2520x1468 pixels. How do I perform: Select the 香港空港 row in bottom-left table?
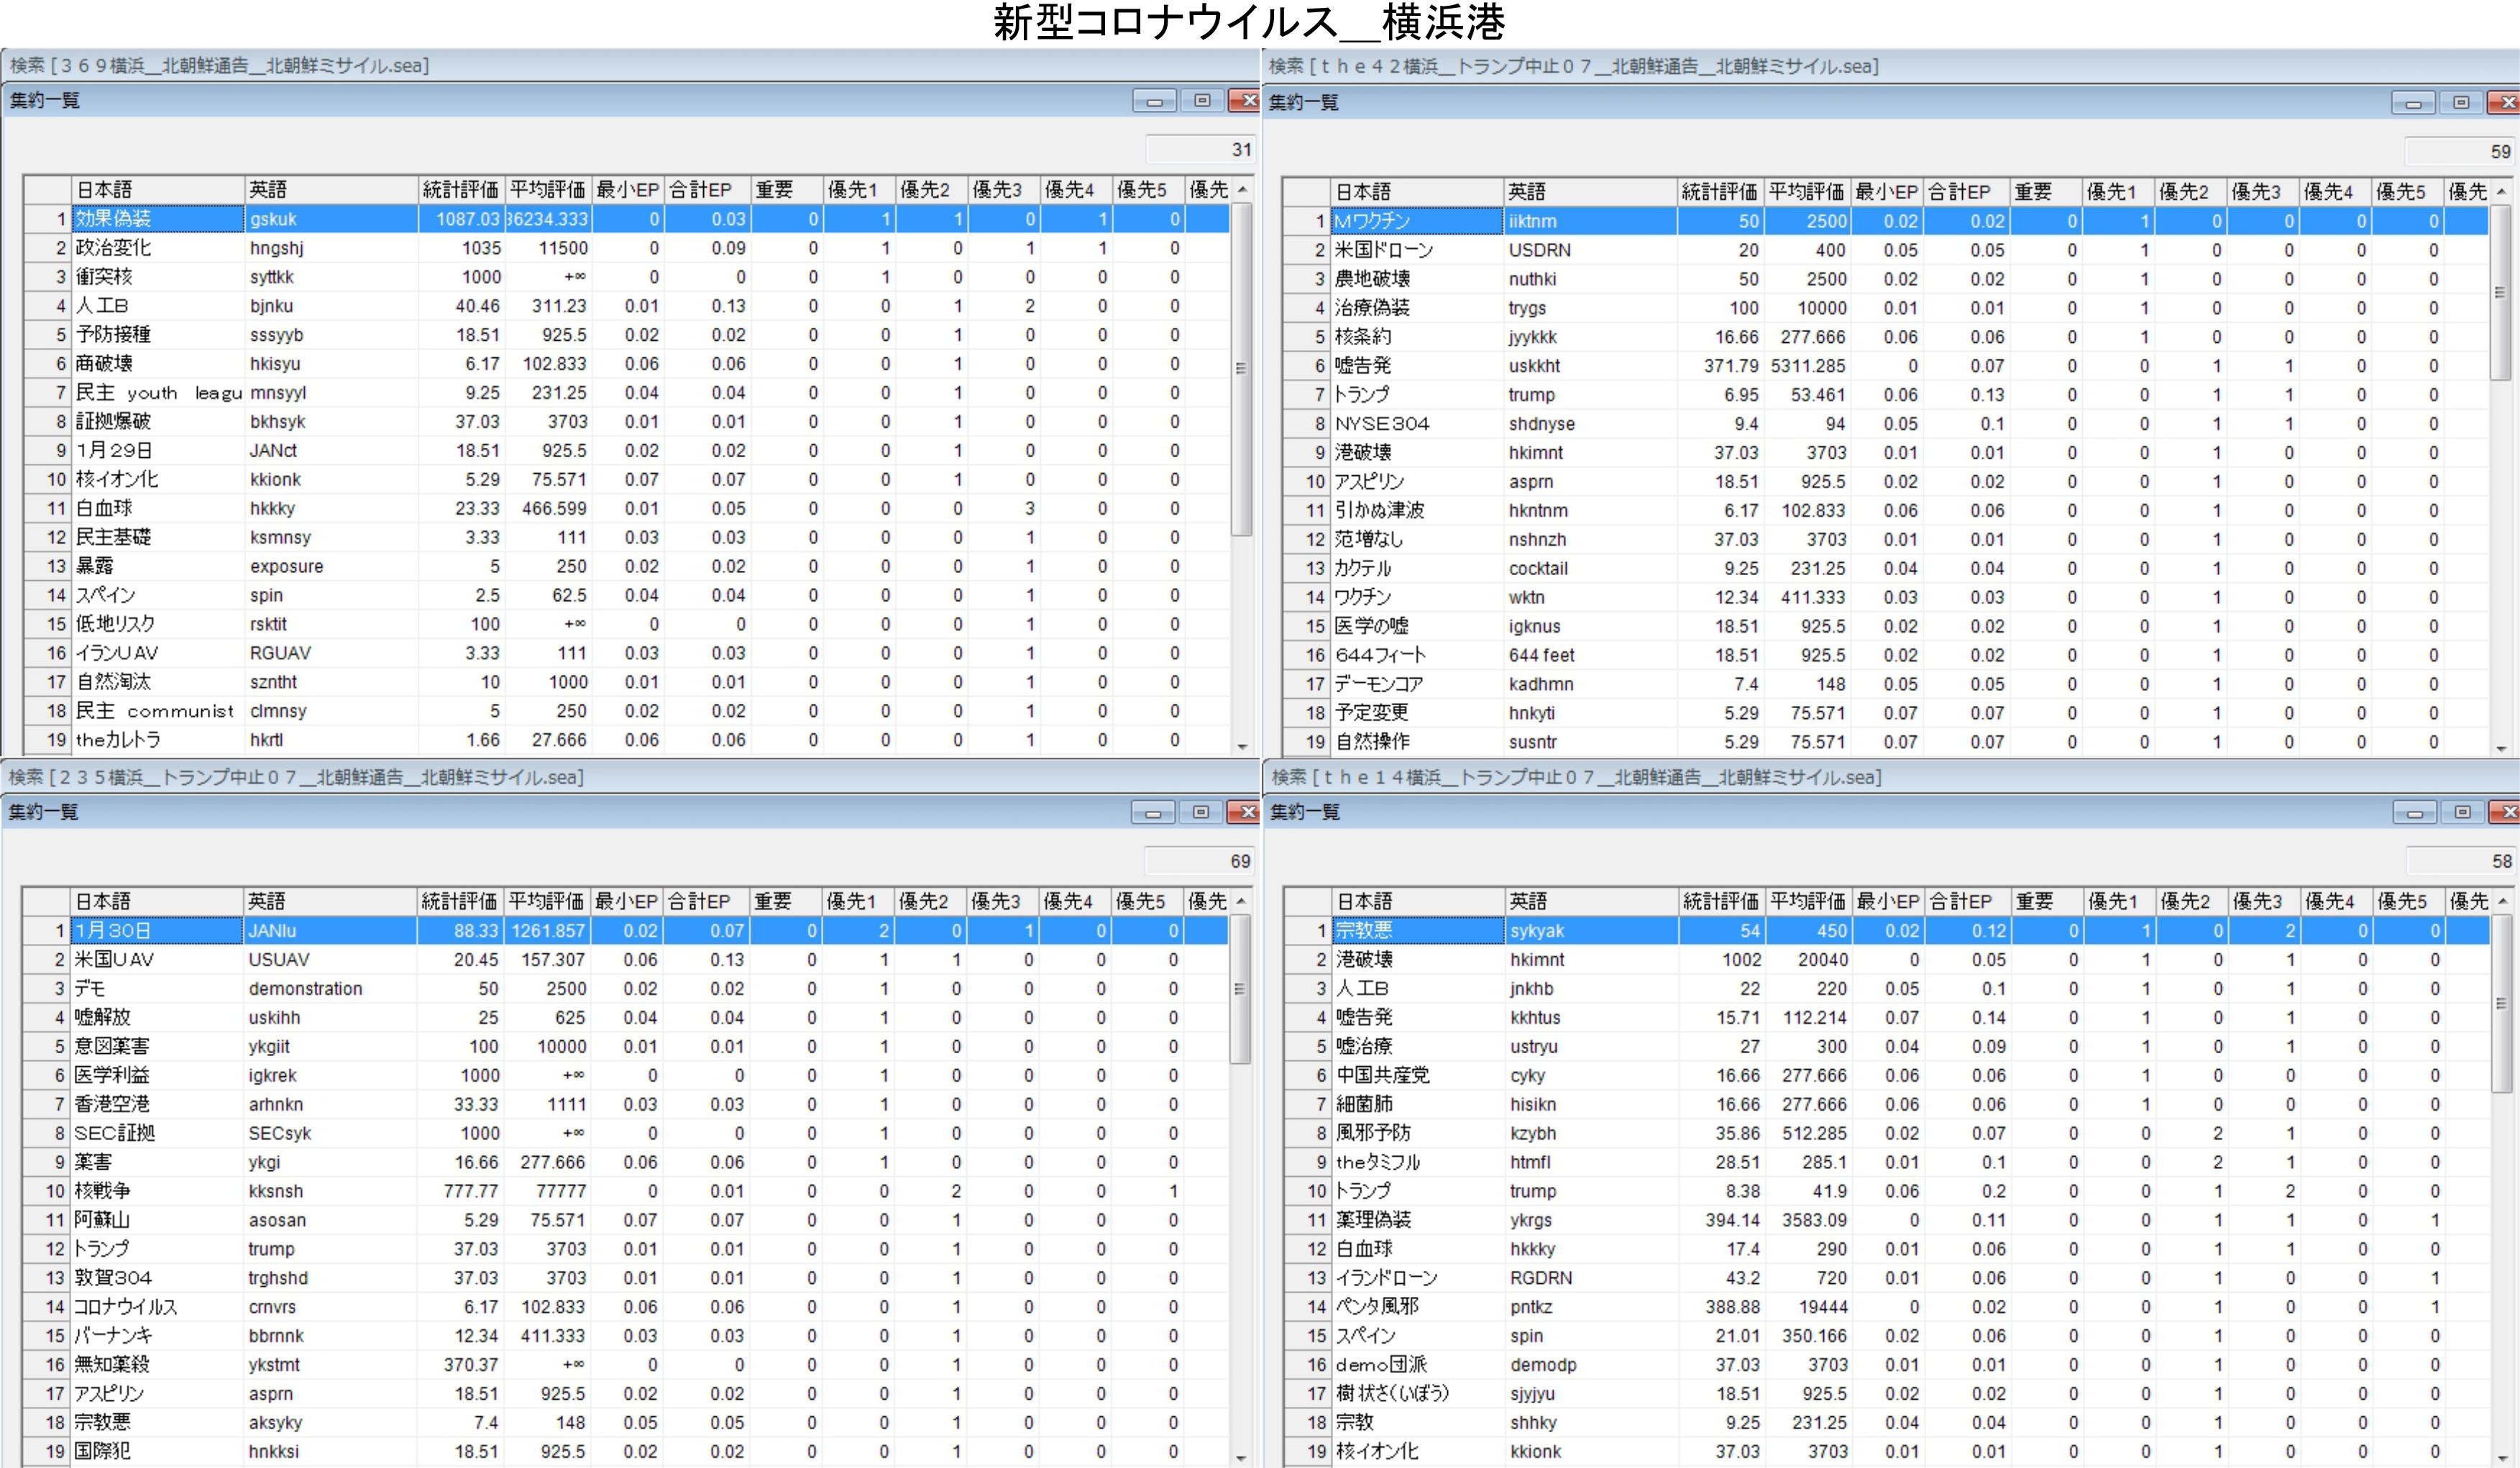pos(112,1104)
